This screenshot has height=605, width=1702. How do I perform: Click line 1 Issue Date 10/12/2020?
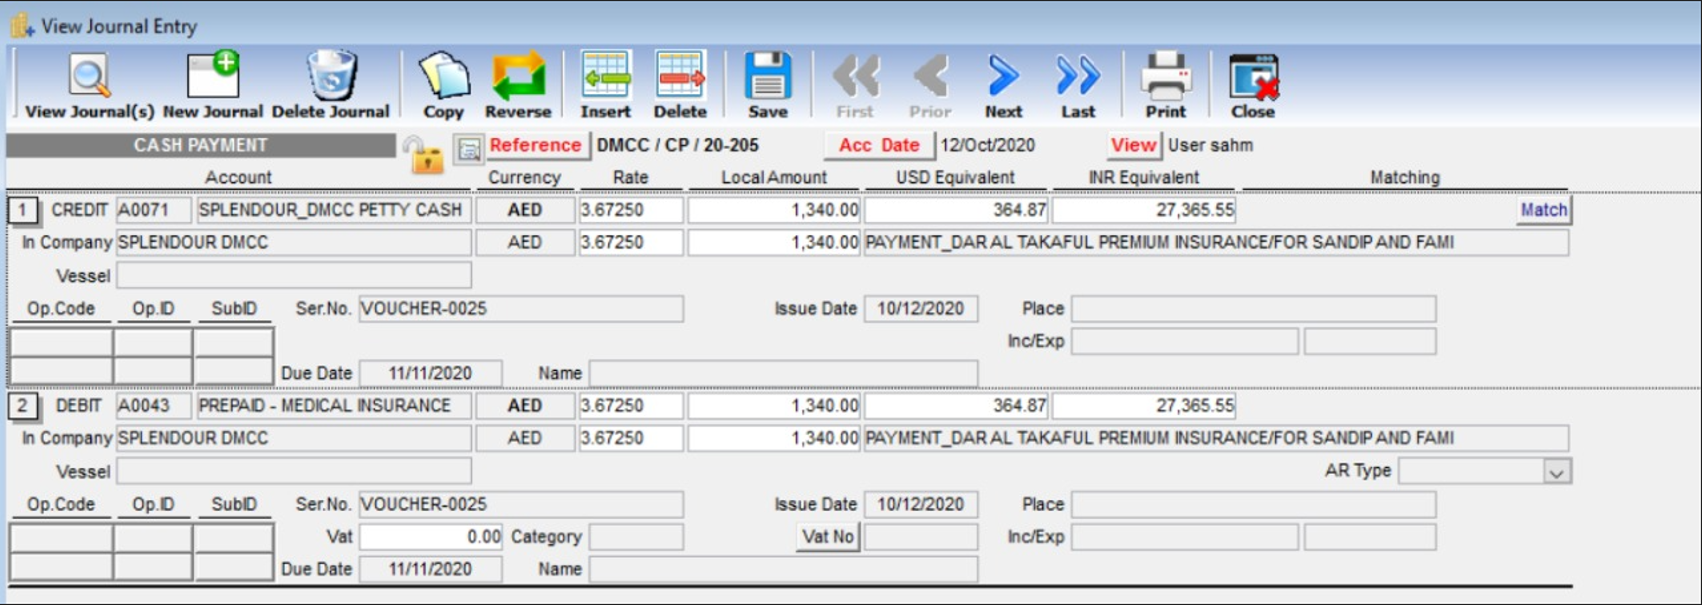pos(921,309)
